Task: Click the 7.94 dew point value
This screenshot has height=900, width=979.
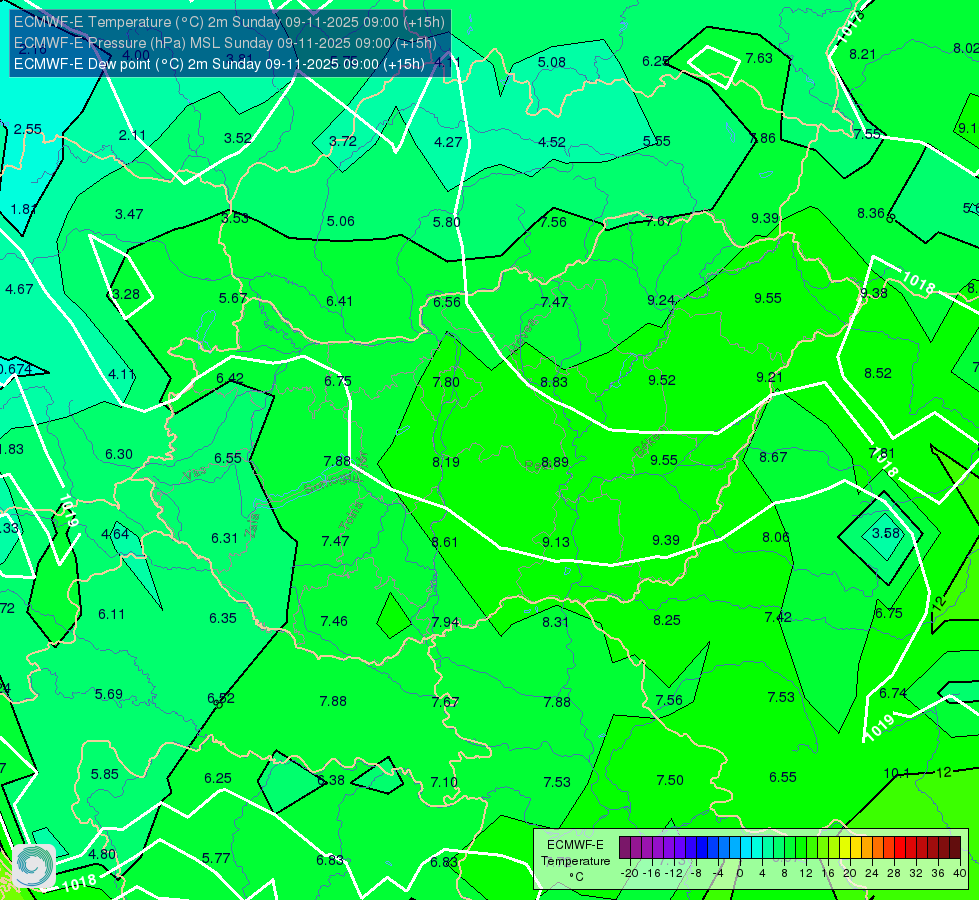Action: 445,623
